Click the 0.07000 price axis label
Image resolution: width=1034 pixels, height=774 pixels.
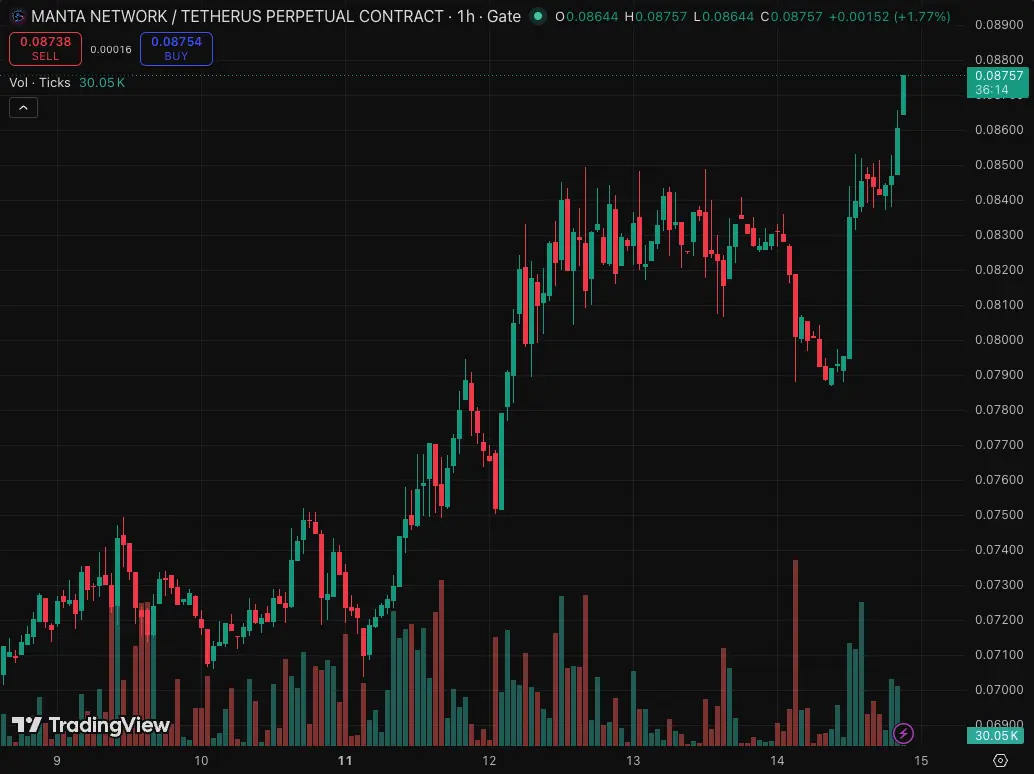[x=999, y=690]
